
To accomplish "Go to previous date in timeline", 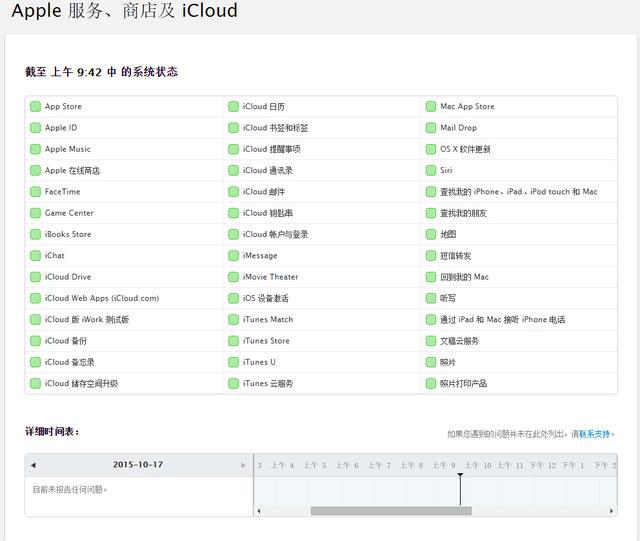I will [33, 465].
